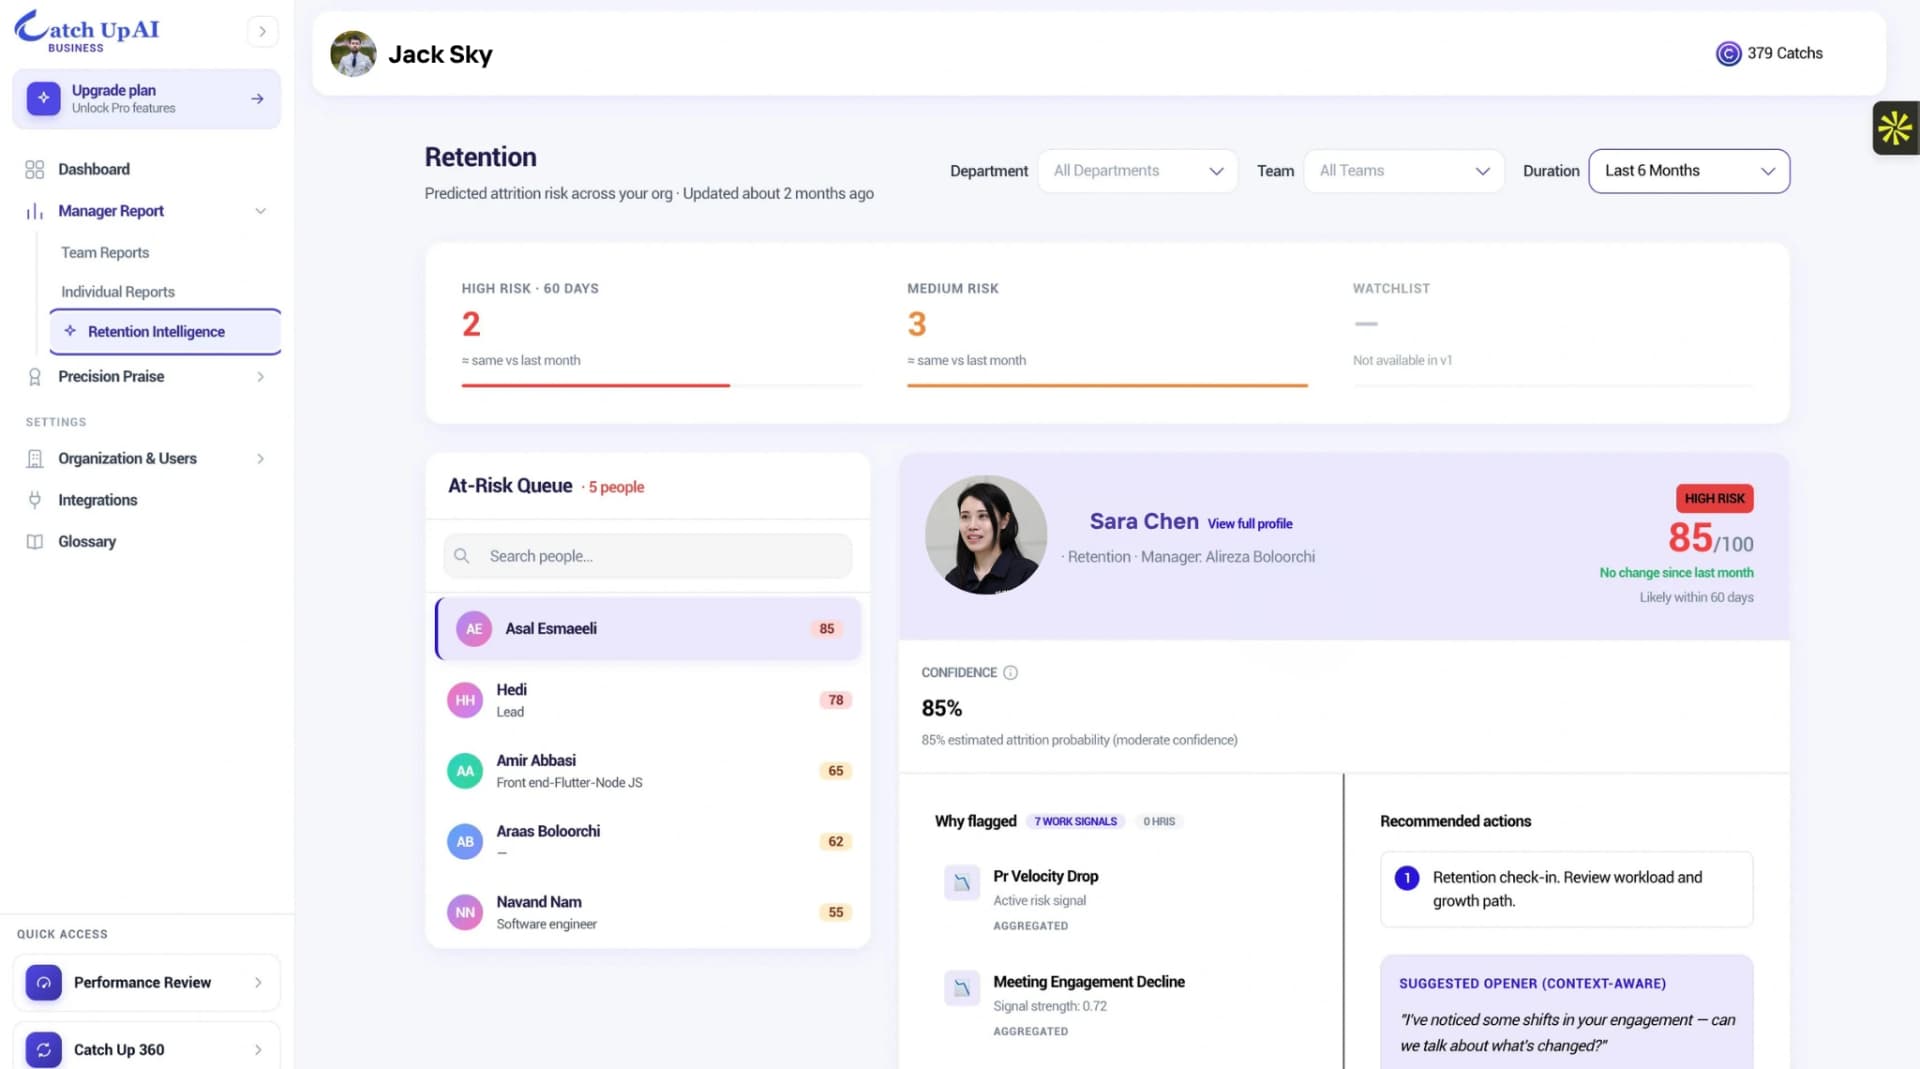Click the HIGH RISK red badge
Viewport: 1920px width, 1069px height.
click(1714, 499)
